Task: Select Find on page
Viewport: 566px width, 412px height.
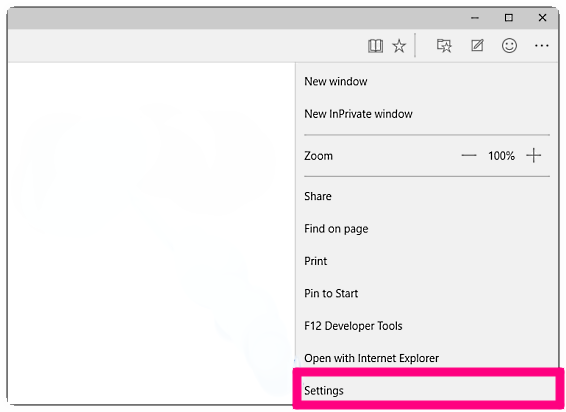Action: tap(336, 229)
